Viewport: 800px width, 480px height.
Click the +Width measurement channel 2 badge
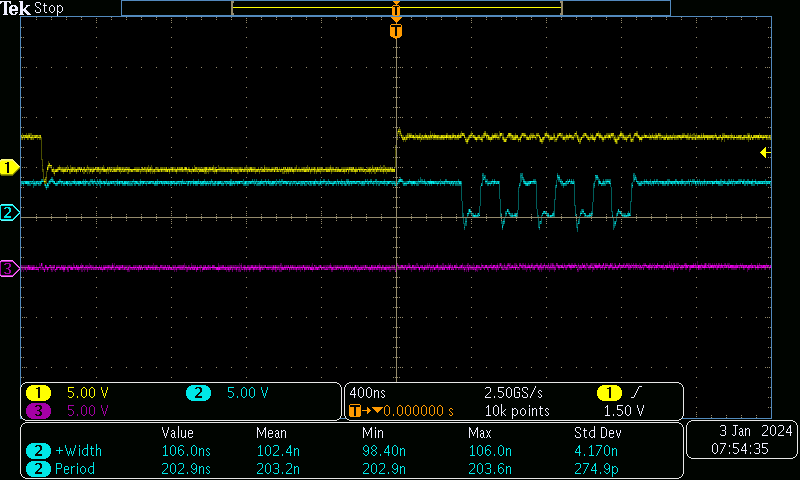click(38, 451)
